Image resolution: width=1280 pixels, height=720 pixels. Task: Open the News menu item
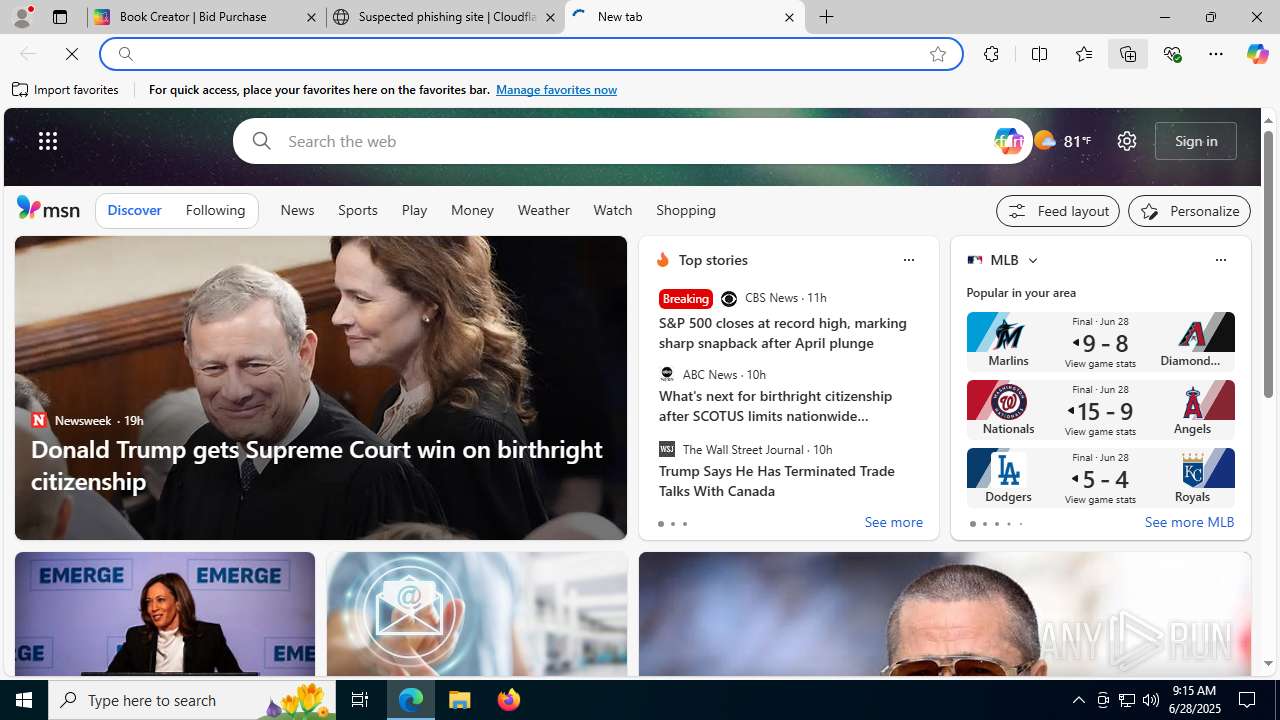click(297, 210)
